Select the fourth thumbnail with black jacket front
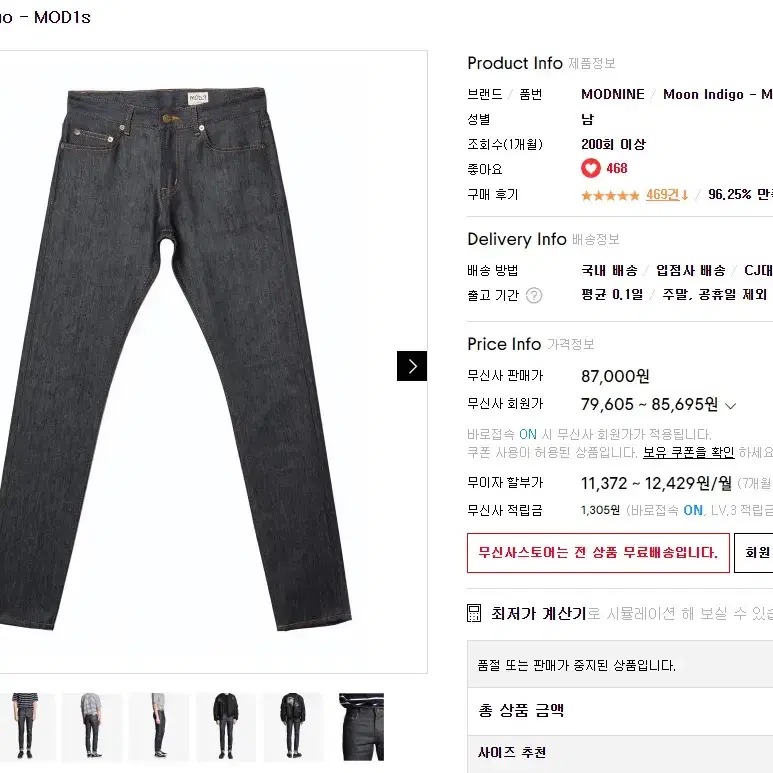The height and width of the screenshot is (773, 773). tap(226, 726)
